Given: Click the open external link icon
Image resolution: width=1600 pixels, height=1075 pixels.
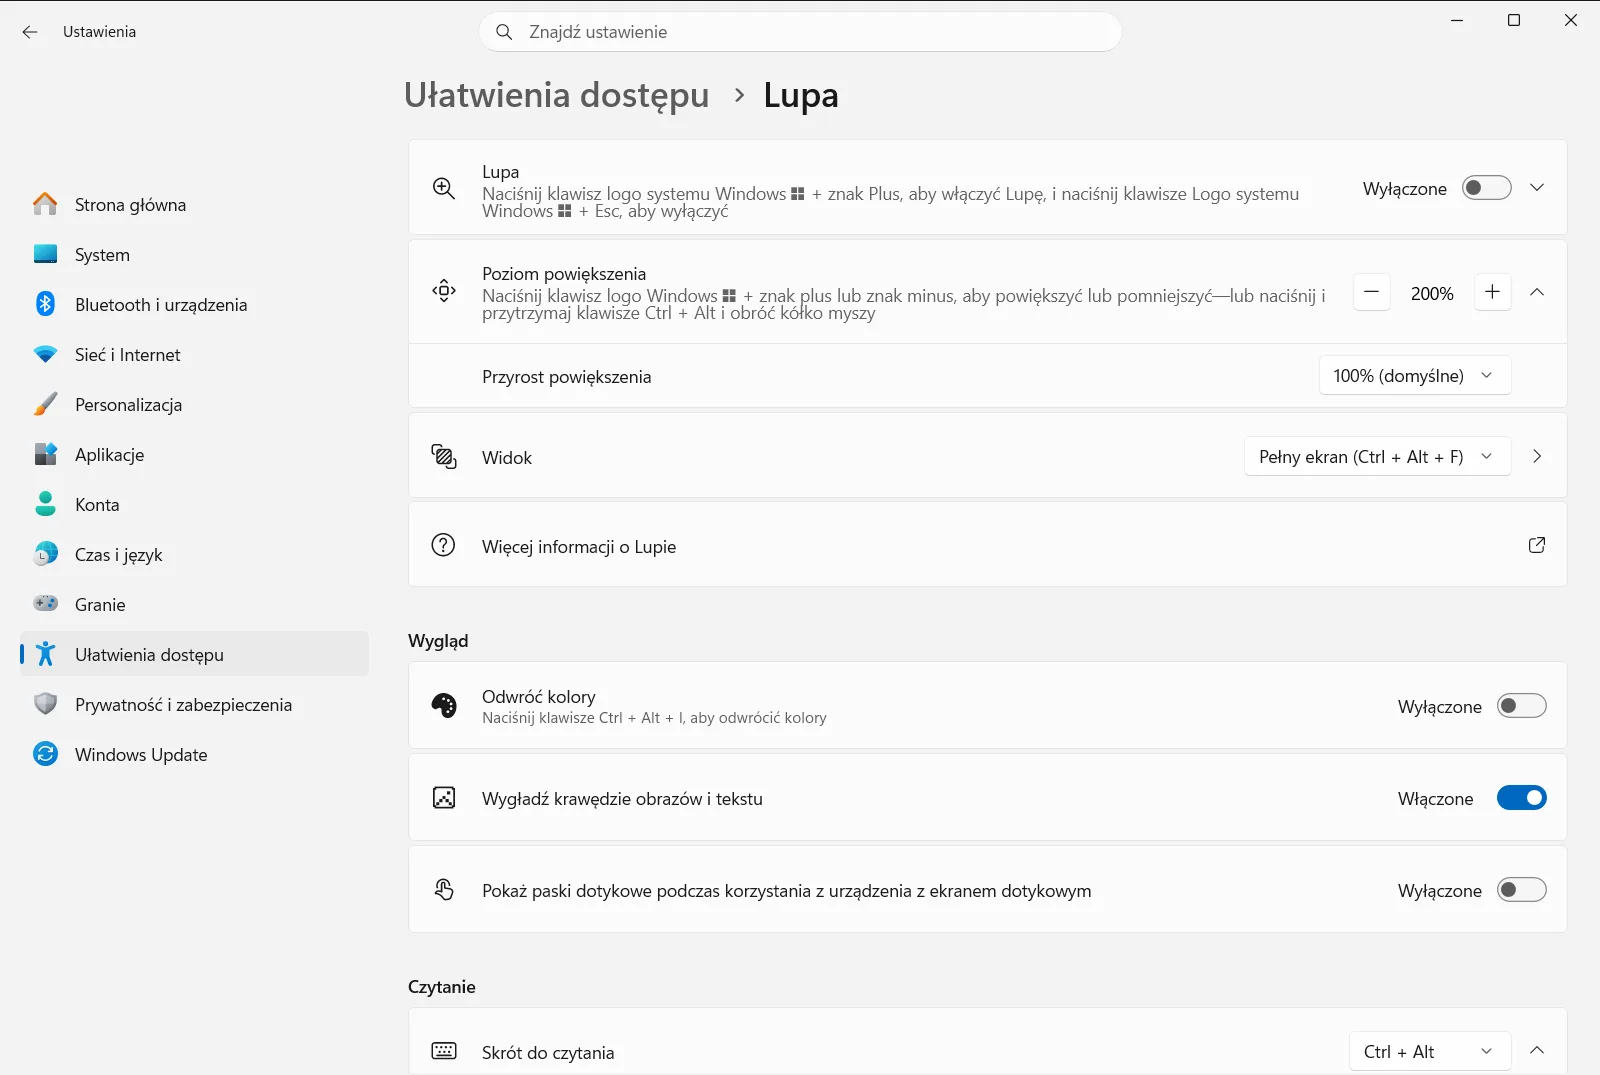Looking at the screenshot, I should 1537,545.
